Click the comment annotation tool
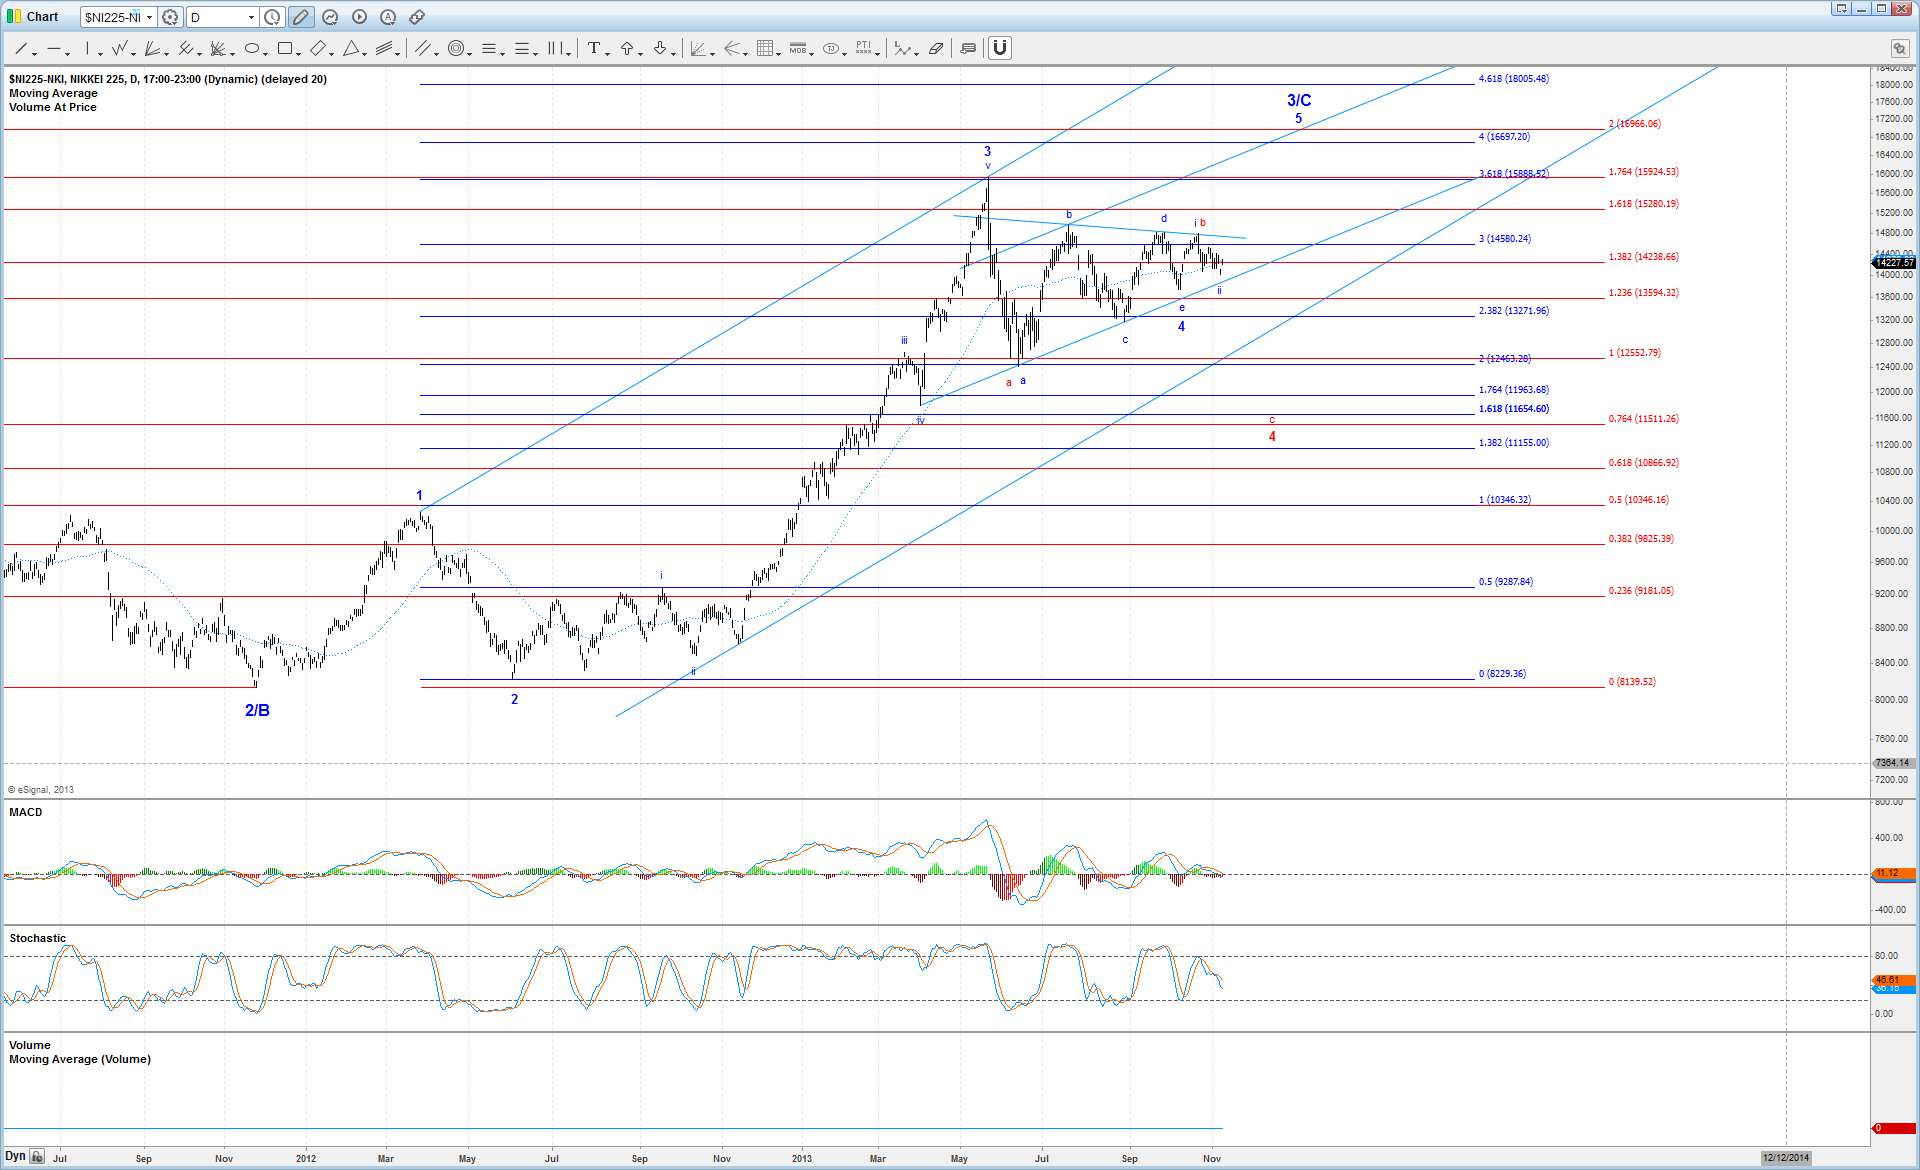Screen dimensions: 1920x1170 coord(968,48)
